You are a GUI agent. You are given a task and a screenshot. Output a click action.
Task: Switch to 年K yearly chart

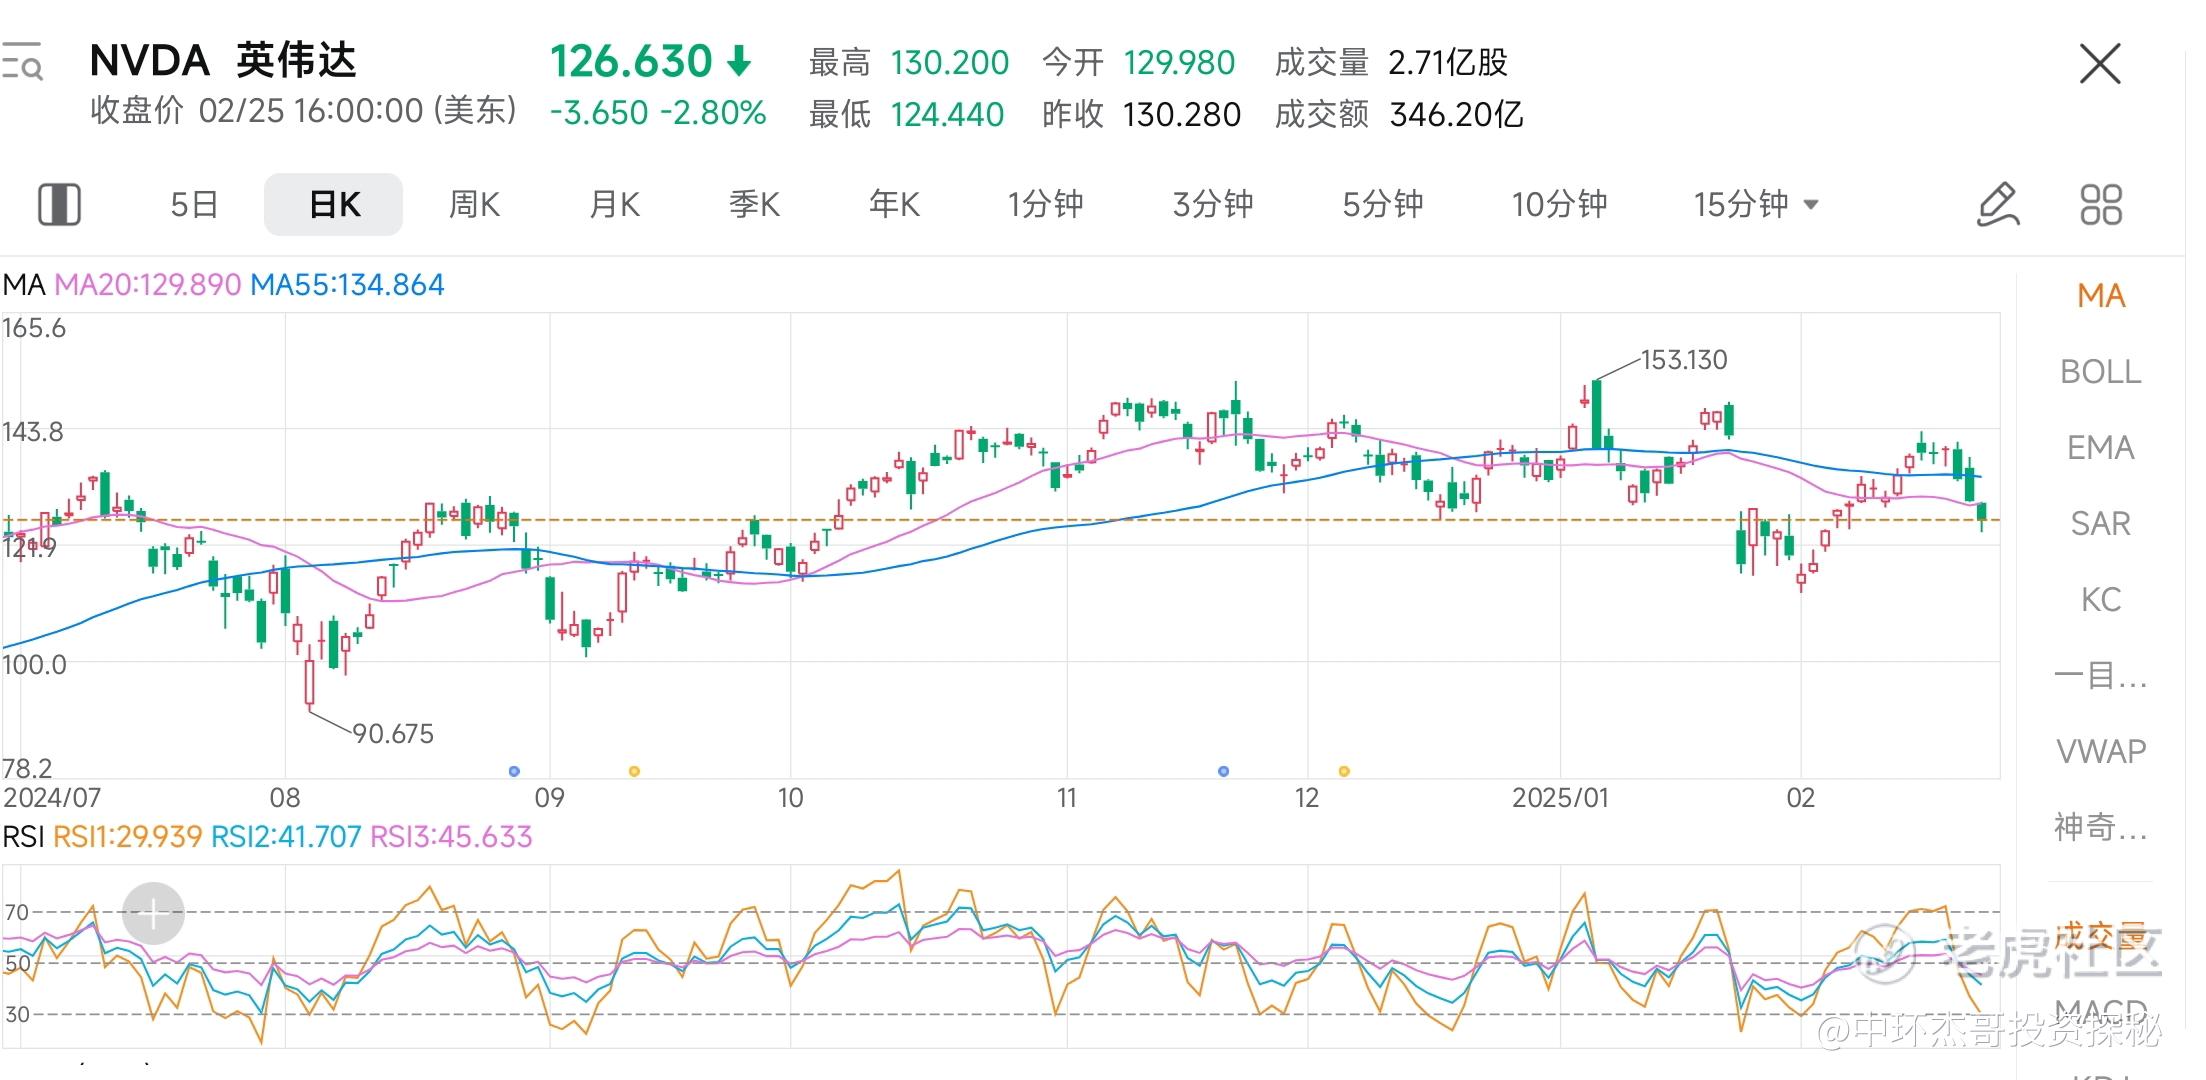pyautogui.click(x=894, y=204)
